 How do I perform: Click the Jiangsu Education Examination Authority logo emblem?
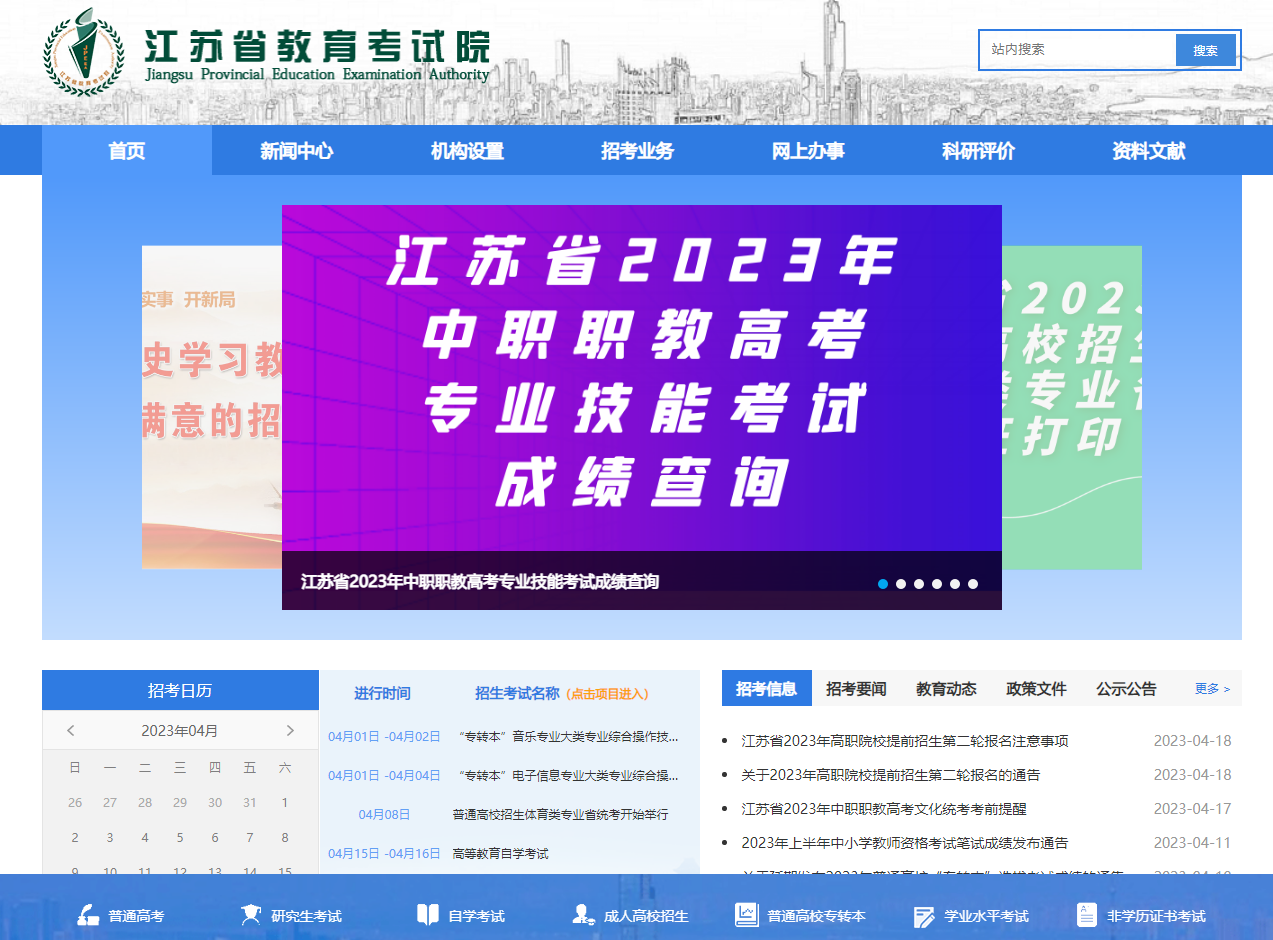pos(84,52)
